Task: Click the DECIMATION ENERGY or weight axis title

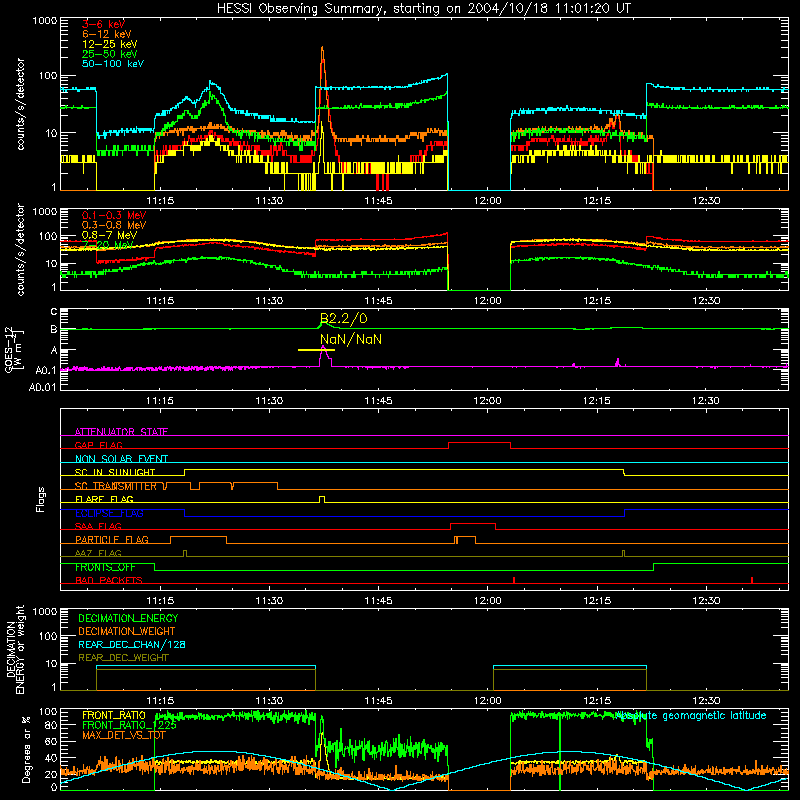Action: (x=15, y=649)
